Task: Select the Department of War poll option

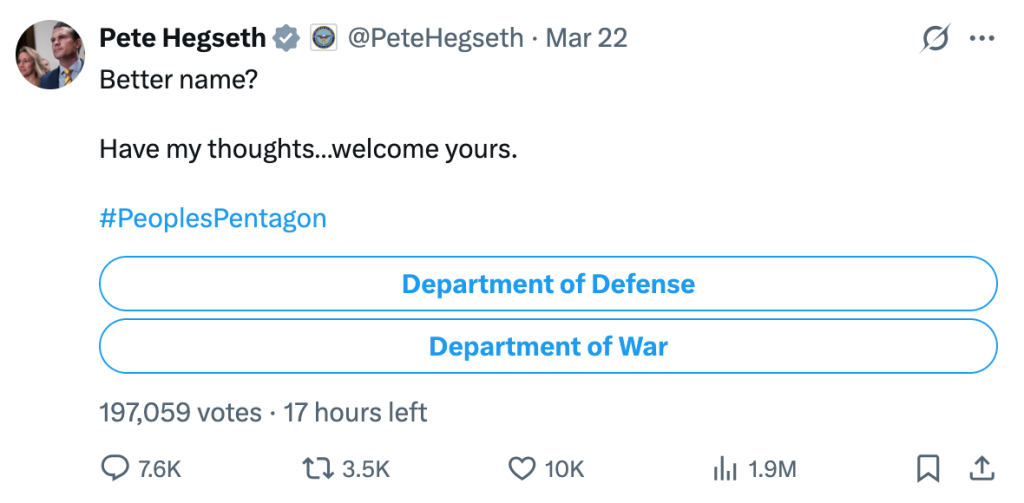Action: click(x=548, y=347)
